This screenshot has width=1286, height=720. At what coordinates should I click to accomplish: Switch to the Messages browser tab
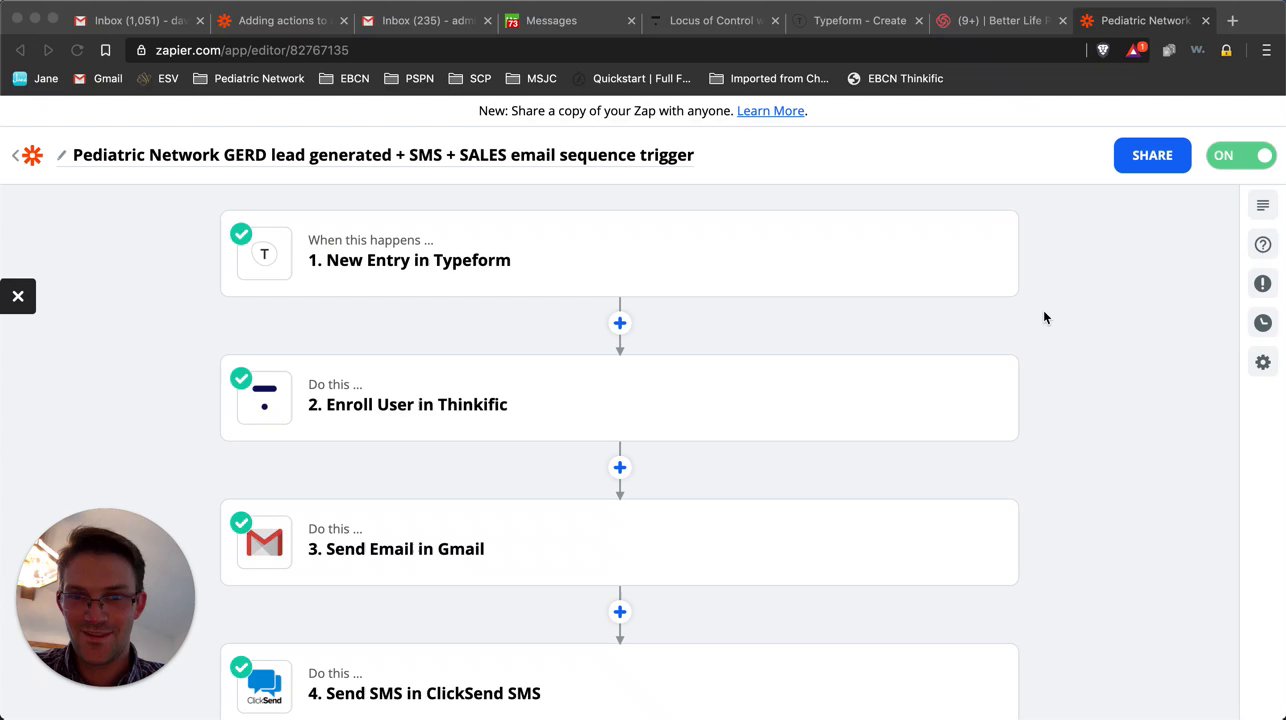(x=551, y=20)
